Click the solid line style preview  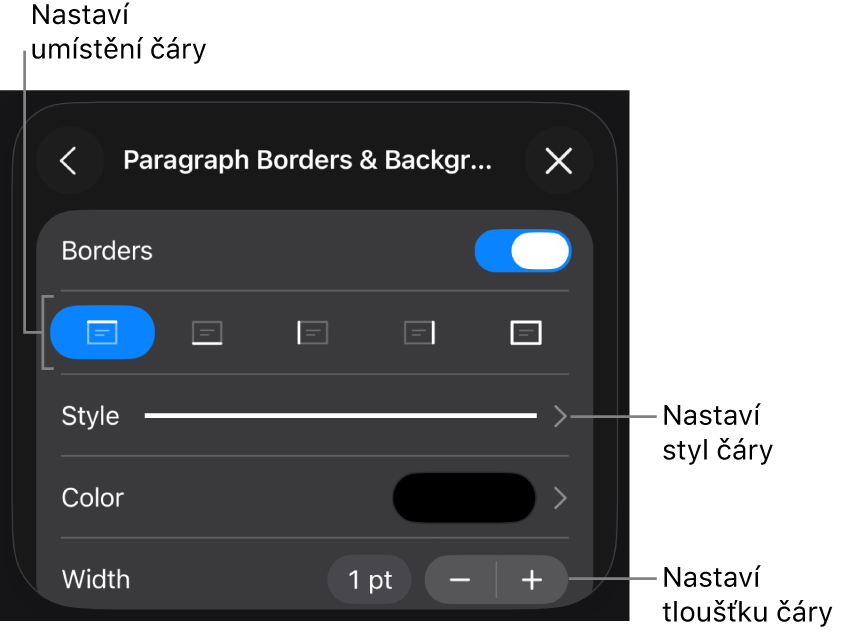coord(341,416)
